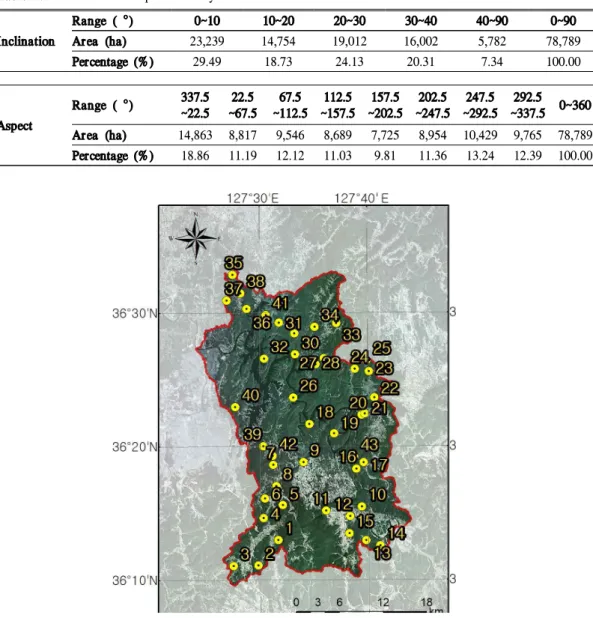The image size is (593, 618).
Task: Click the aspect percentage "18.86"
Action: (195, 156)
